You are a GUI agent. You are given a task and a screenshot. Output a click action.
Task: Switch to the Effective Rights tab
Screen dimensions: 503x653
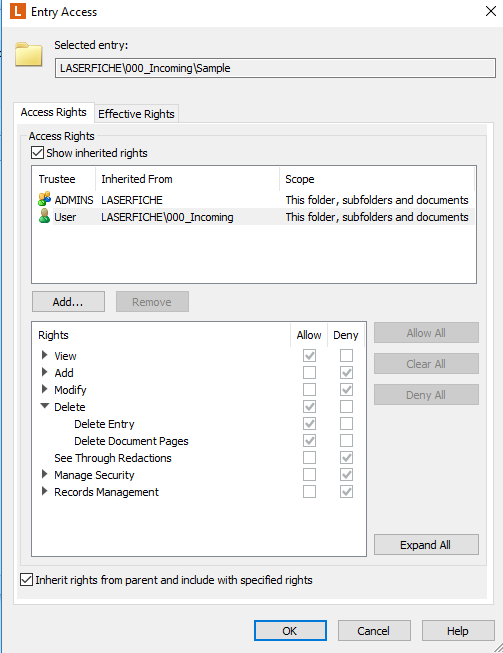pyautogui.click(x=136, y=114)
